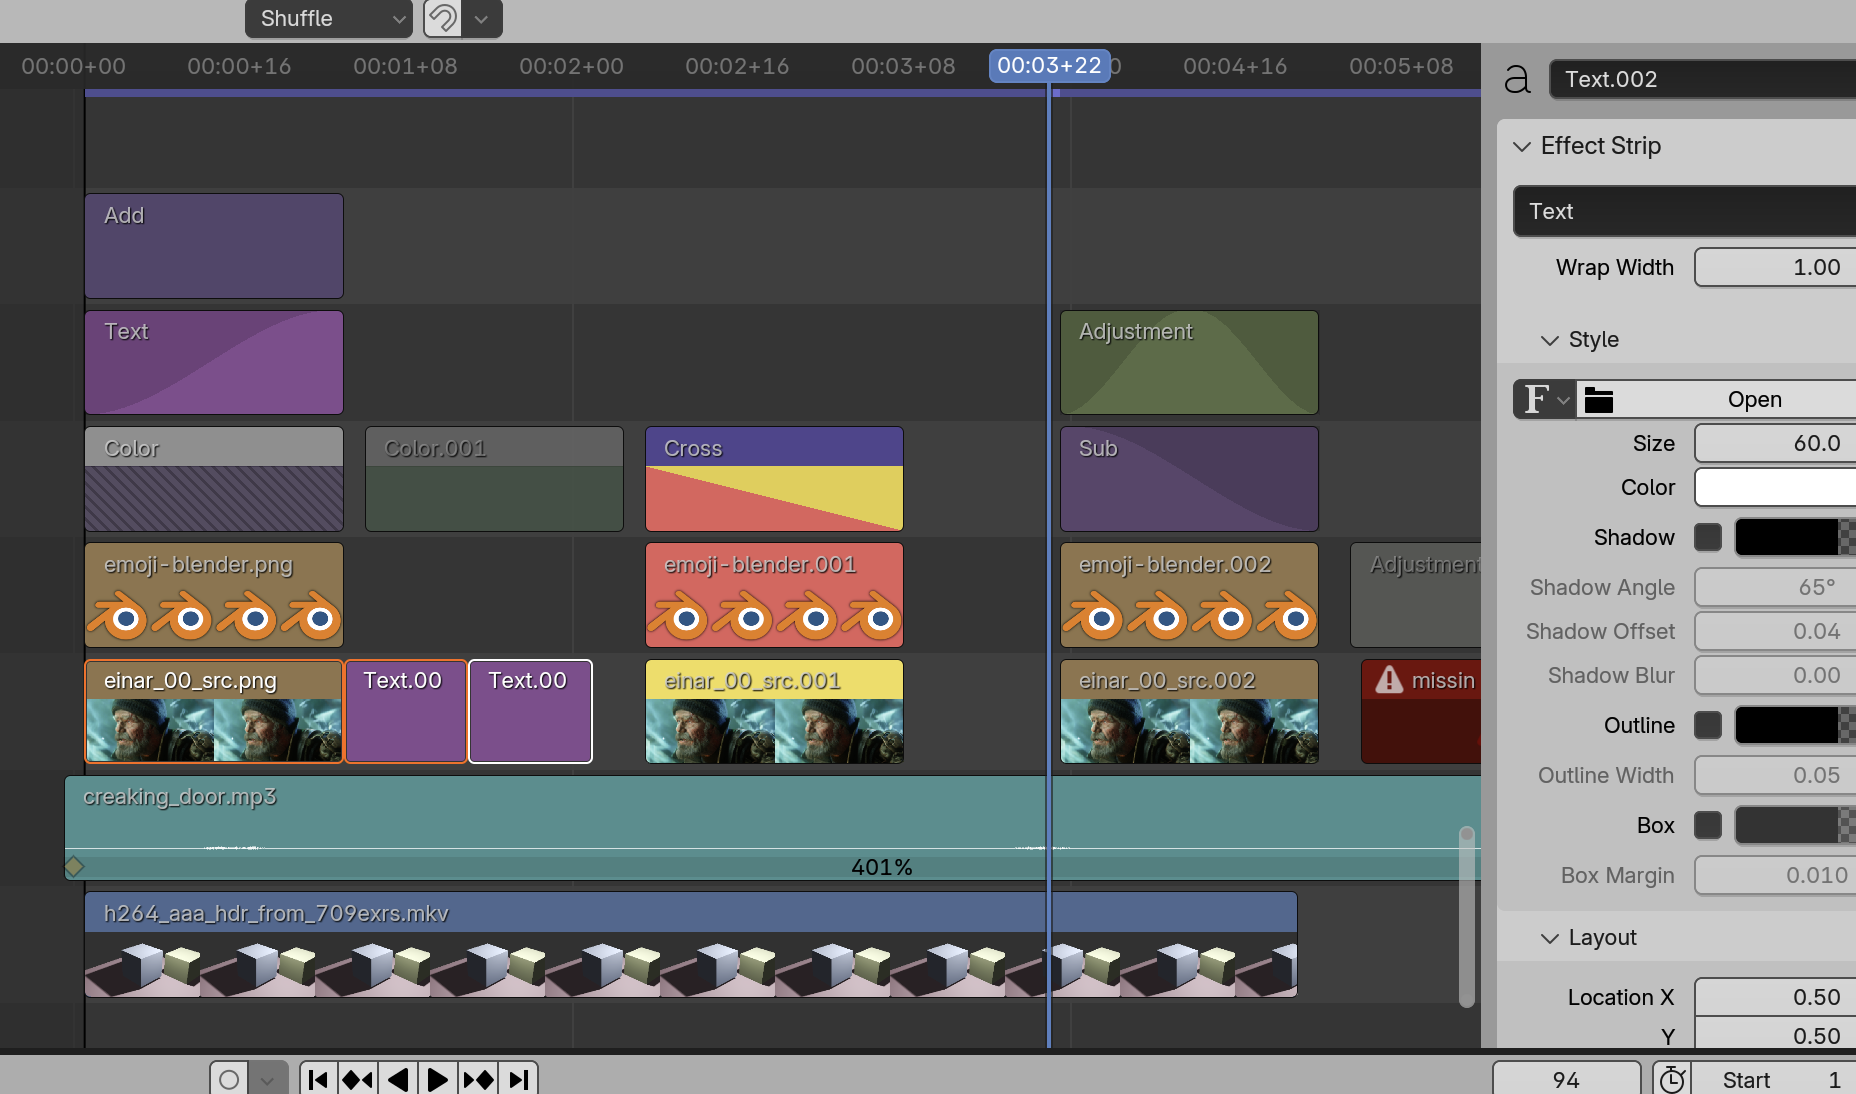The height and width of the screenshot is (1094, 1856).
Task: Adjust the font Size value 60.0
Action: point(1775,443)
